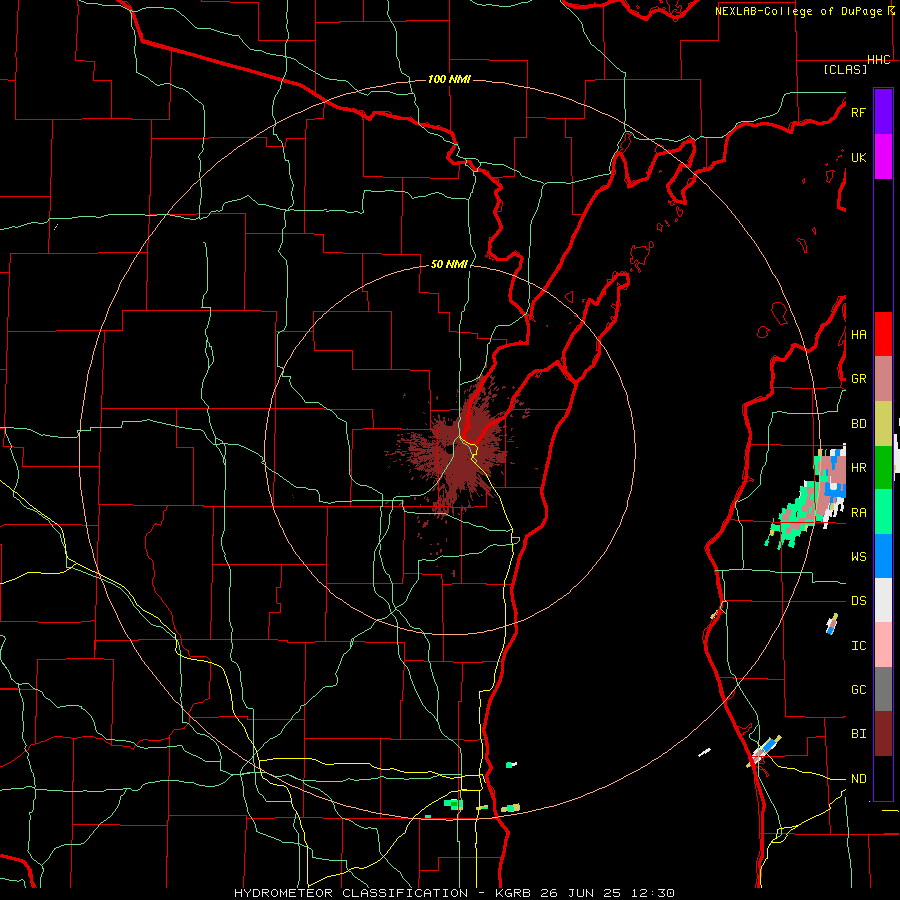Click the white DS legend swatch
Image resolution: width=900 pixels, height=900 pixels.
pyautogui.click(x=883, y=600)
